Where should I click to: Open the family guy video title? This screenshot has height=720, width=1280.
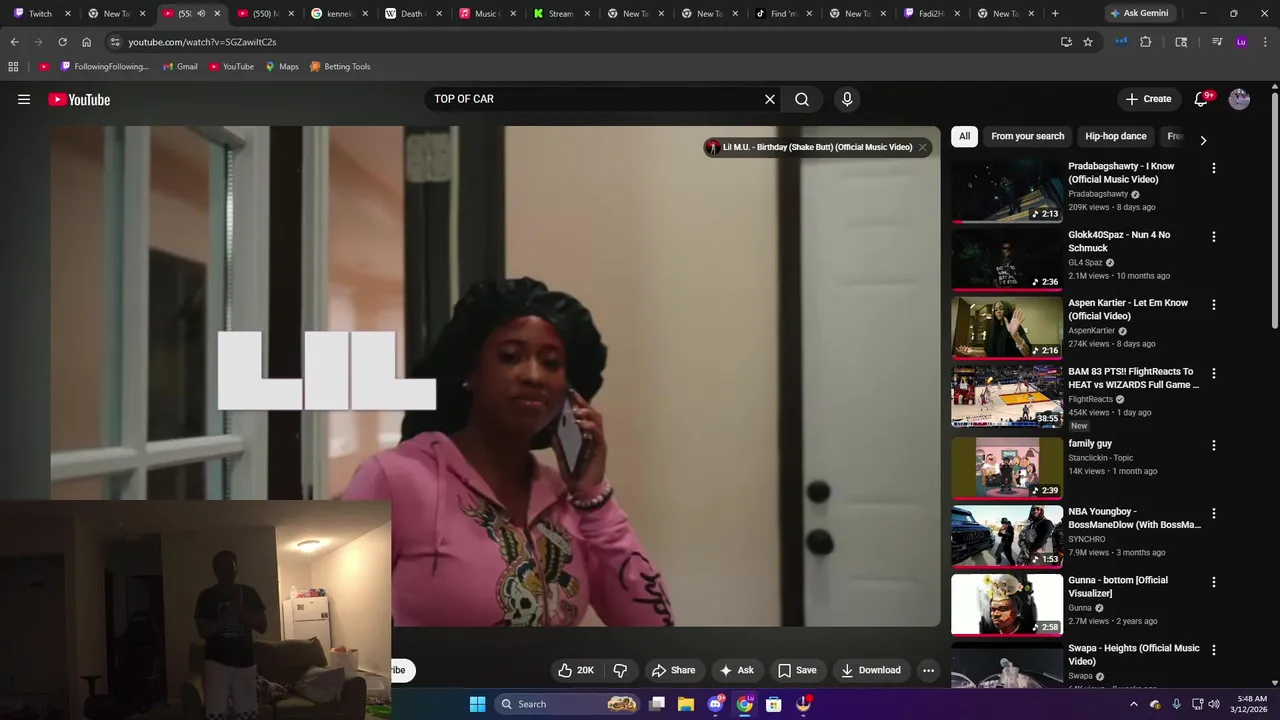[x=1090, y=443]
